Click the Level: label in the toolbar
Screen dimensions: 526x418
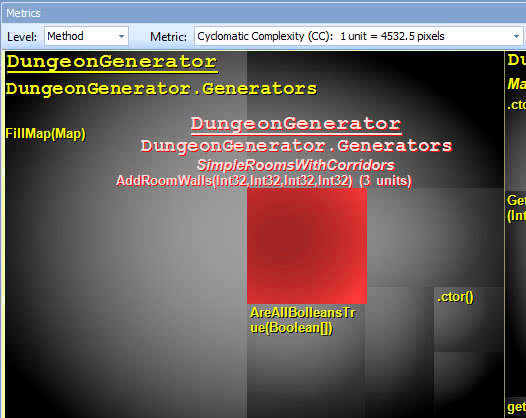22,37
